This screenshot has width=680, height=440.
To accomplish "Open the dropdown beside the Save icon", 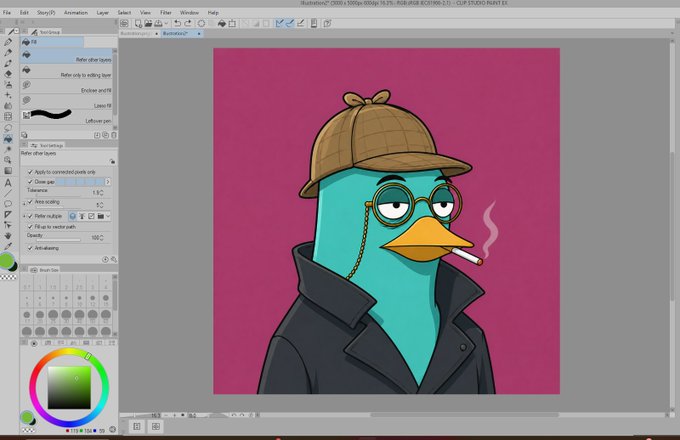I will pyautogui.click(x=166, y=23).
